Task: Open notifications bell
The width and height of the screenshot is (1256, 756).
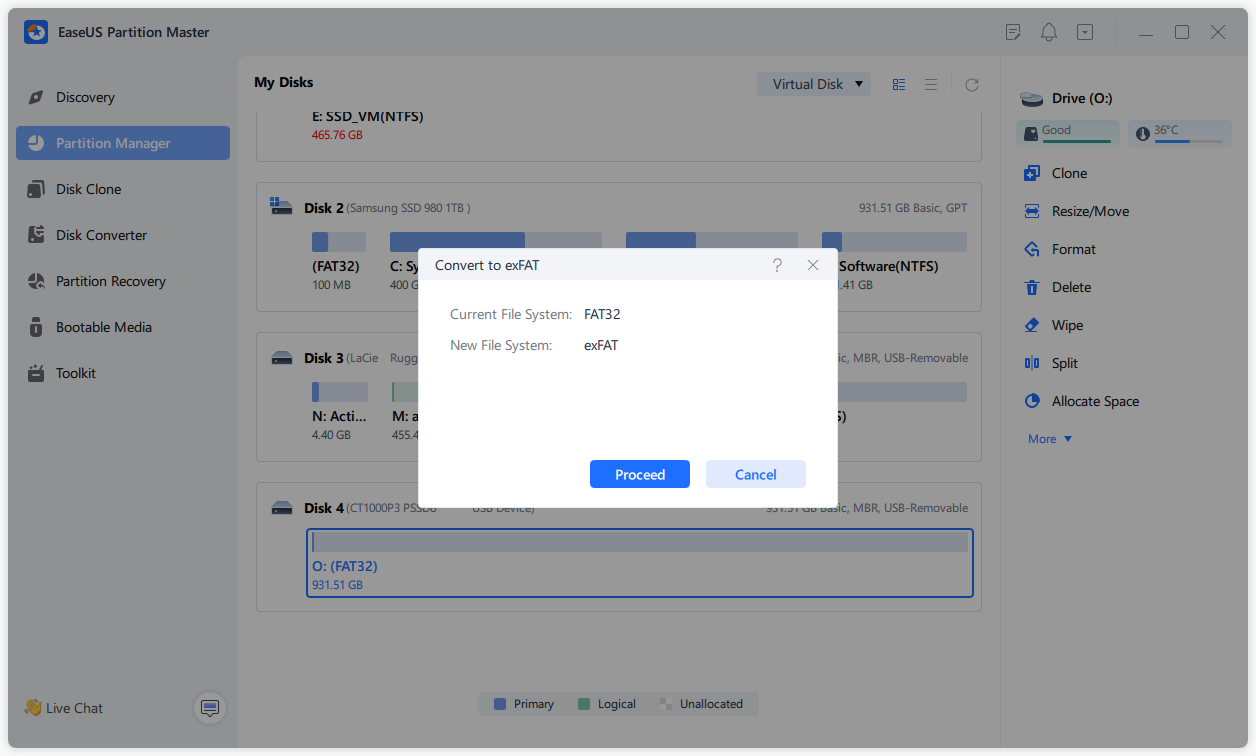Action: (x=1049, y=32)
